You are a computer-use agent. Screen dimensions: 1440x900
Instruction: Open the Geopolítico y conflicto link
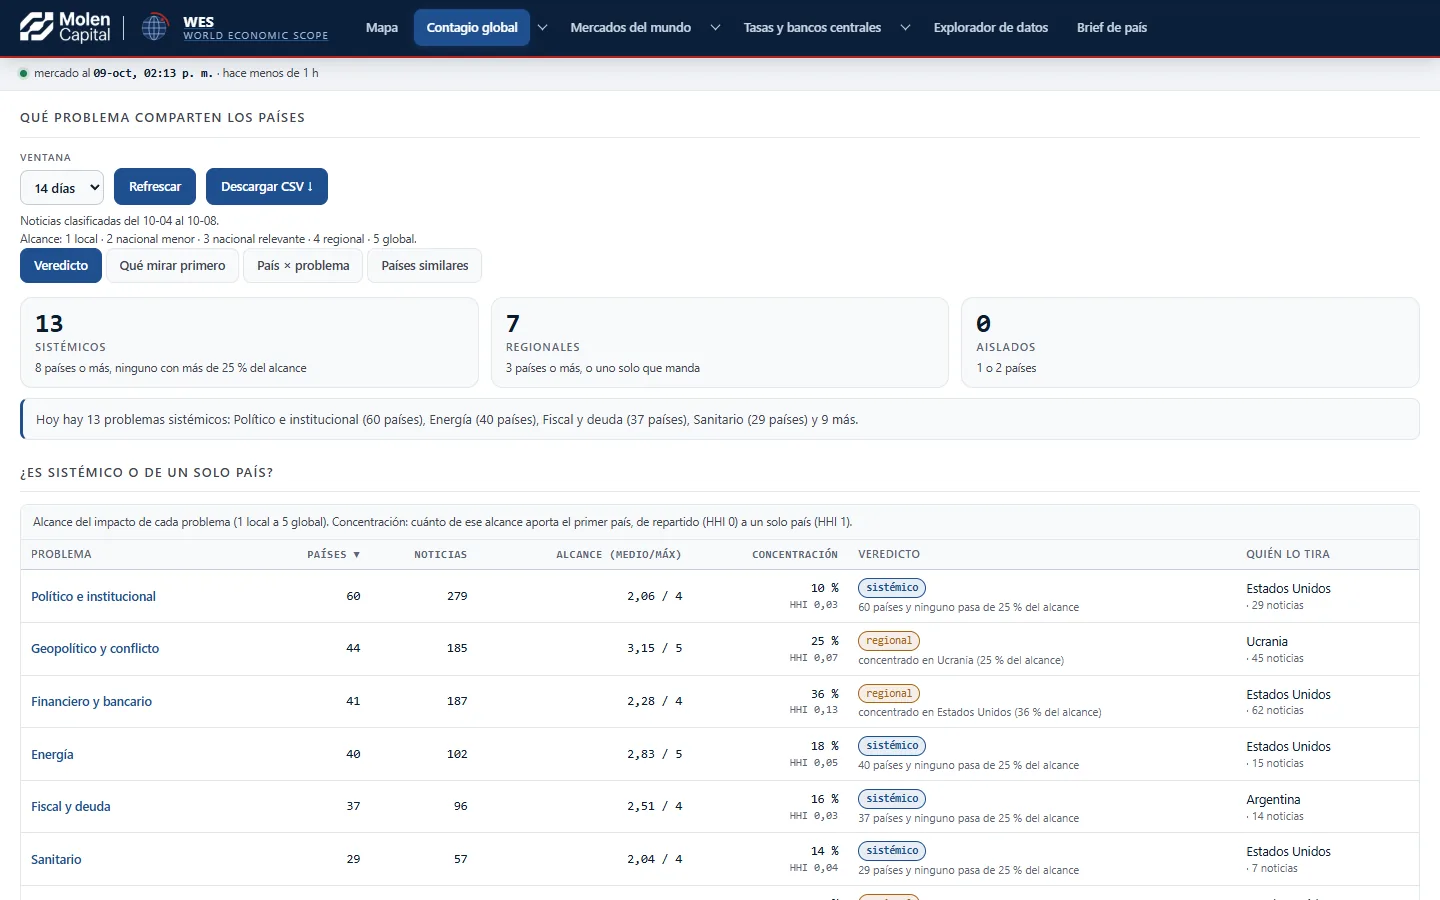(95, 649)
